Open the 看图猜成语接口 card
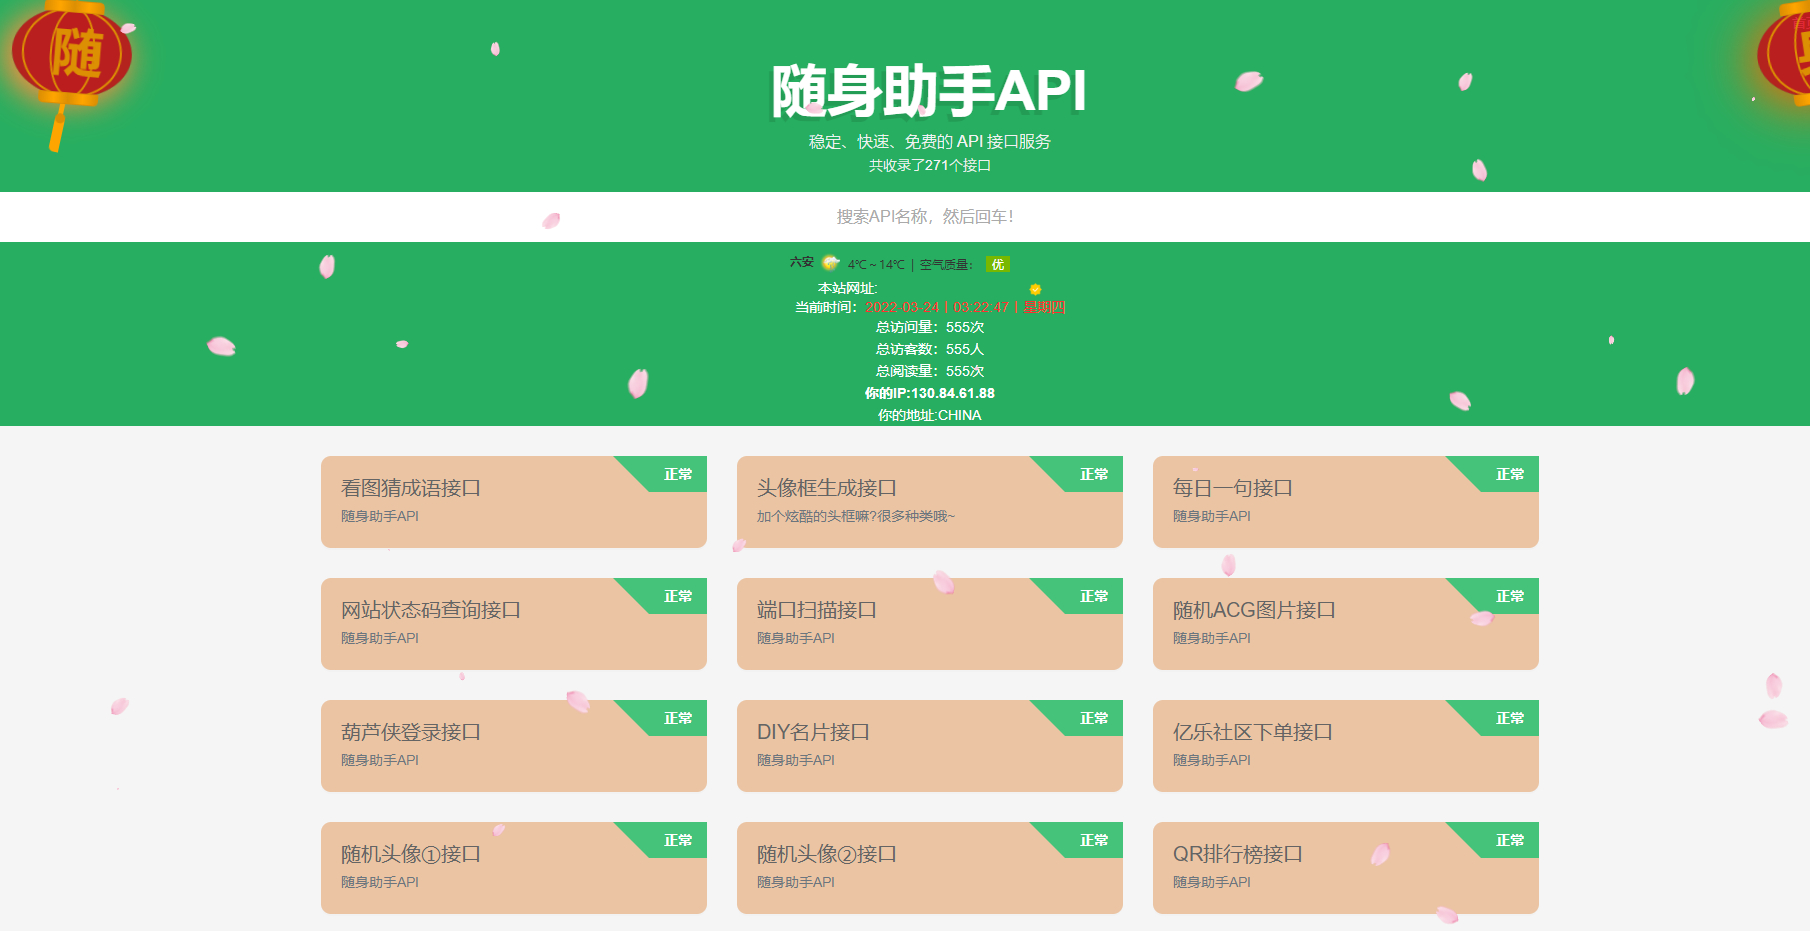 coord(514,501)
